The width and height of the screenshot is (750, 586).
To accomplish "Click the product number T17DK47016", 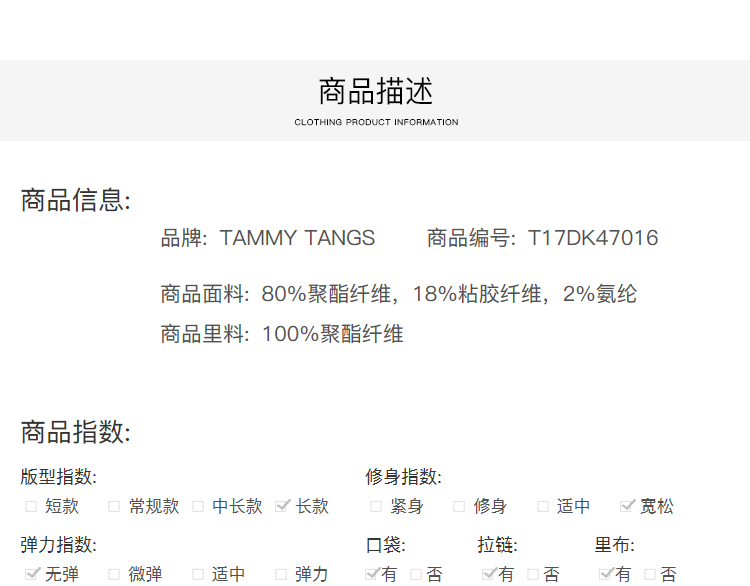I will pos(593,238).
